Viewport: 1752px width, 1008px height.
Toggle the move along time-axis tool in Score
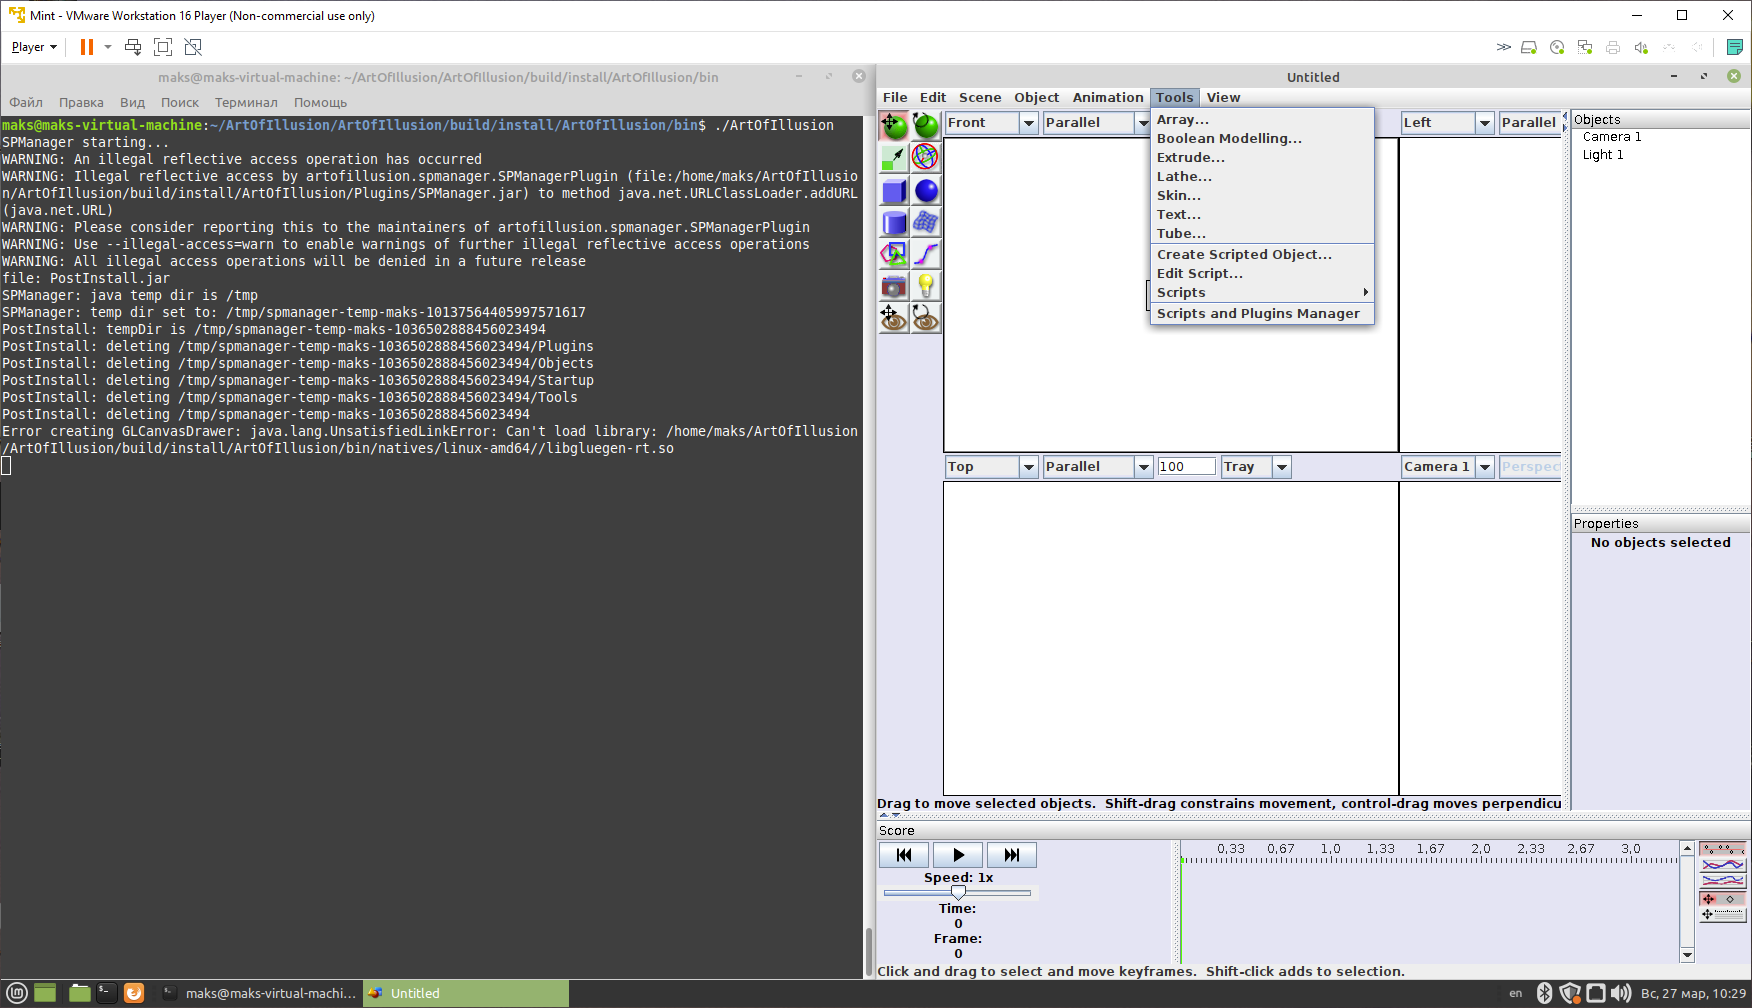pyautogui.click(x=1722, y=915)
